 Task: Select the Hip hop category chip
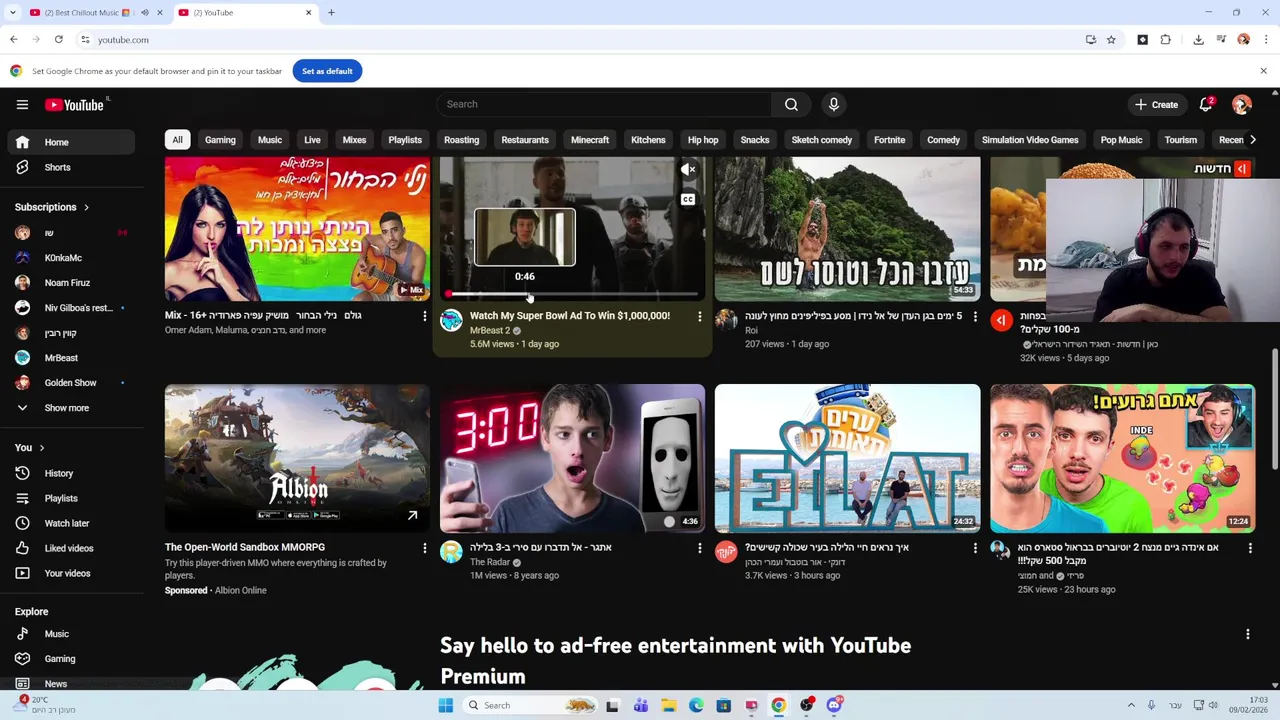click(703, 140)
